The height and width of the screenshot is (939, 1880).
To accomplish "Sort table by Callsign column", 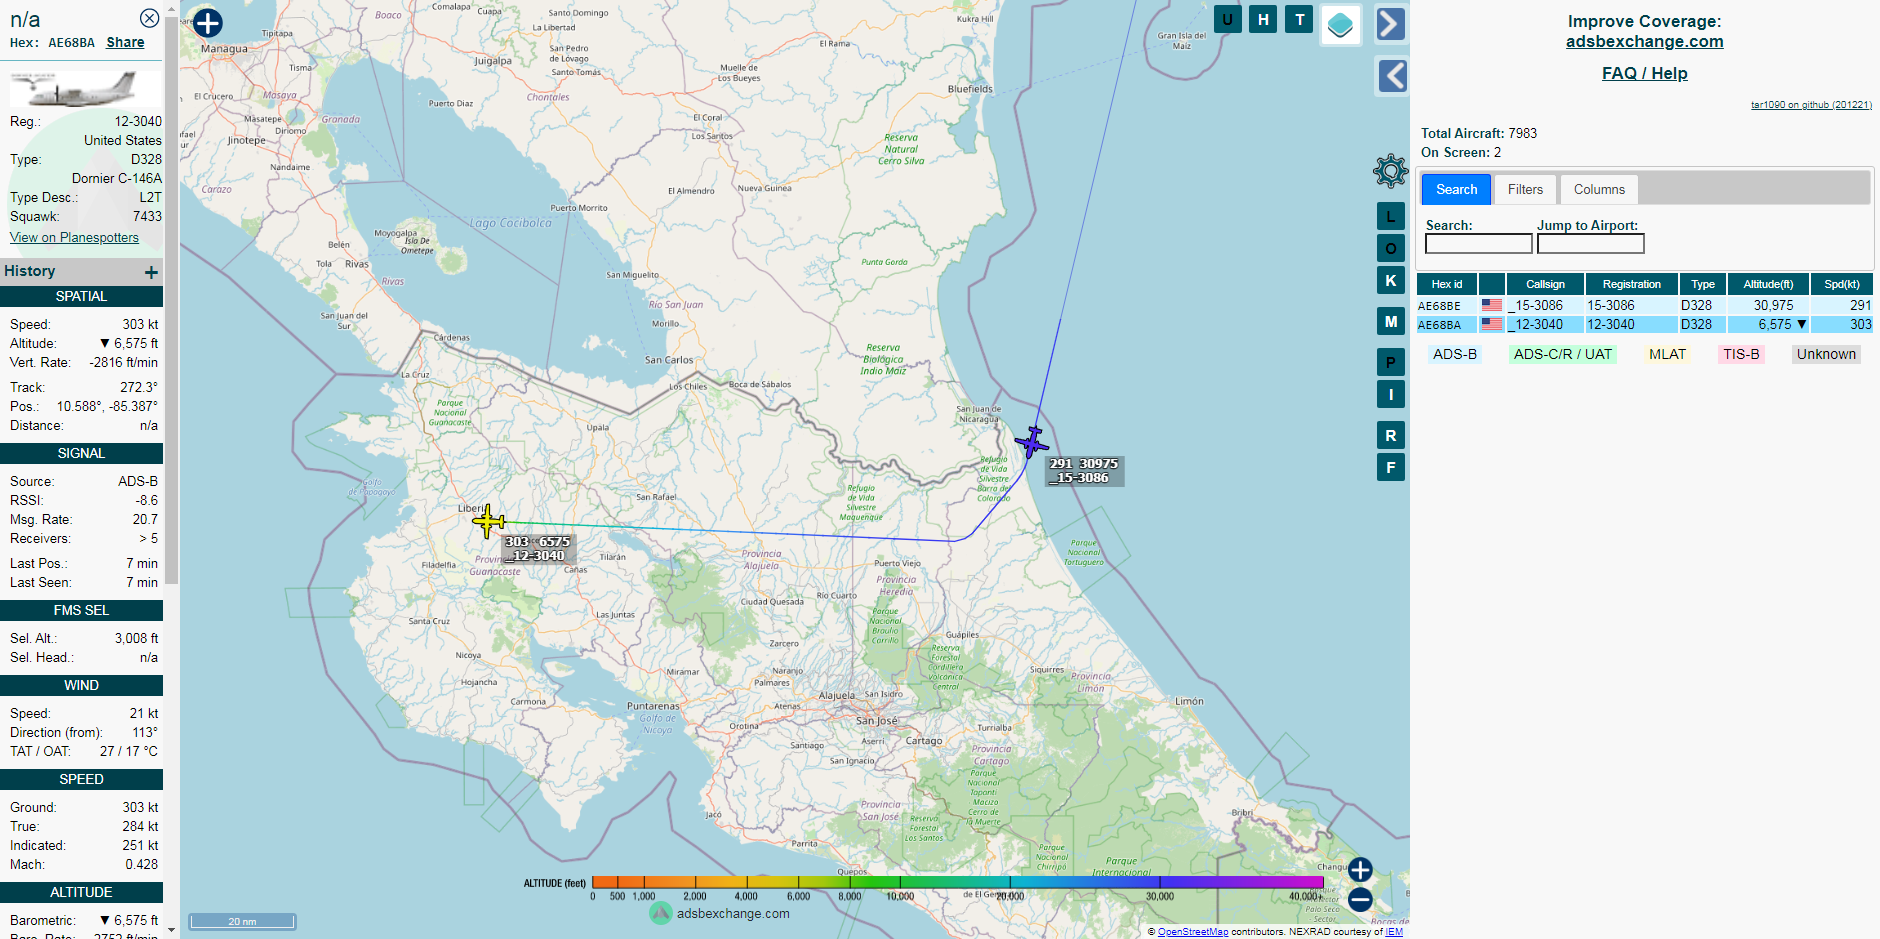I will click(x=1545, y=284).
